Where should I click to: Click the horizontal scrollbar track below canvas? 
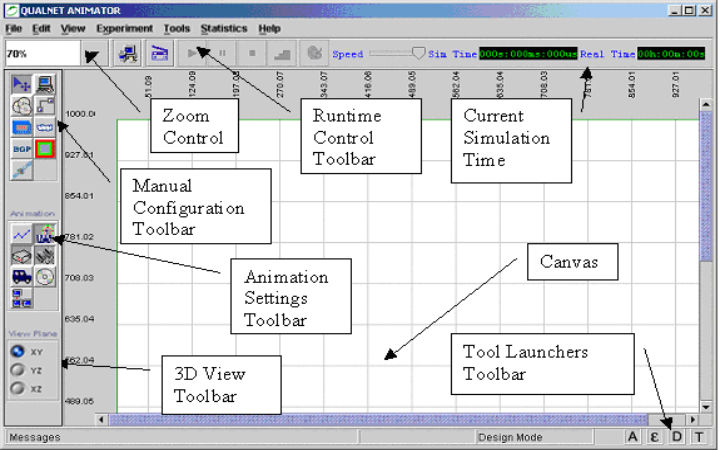pos(378,419)
